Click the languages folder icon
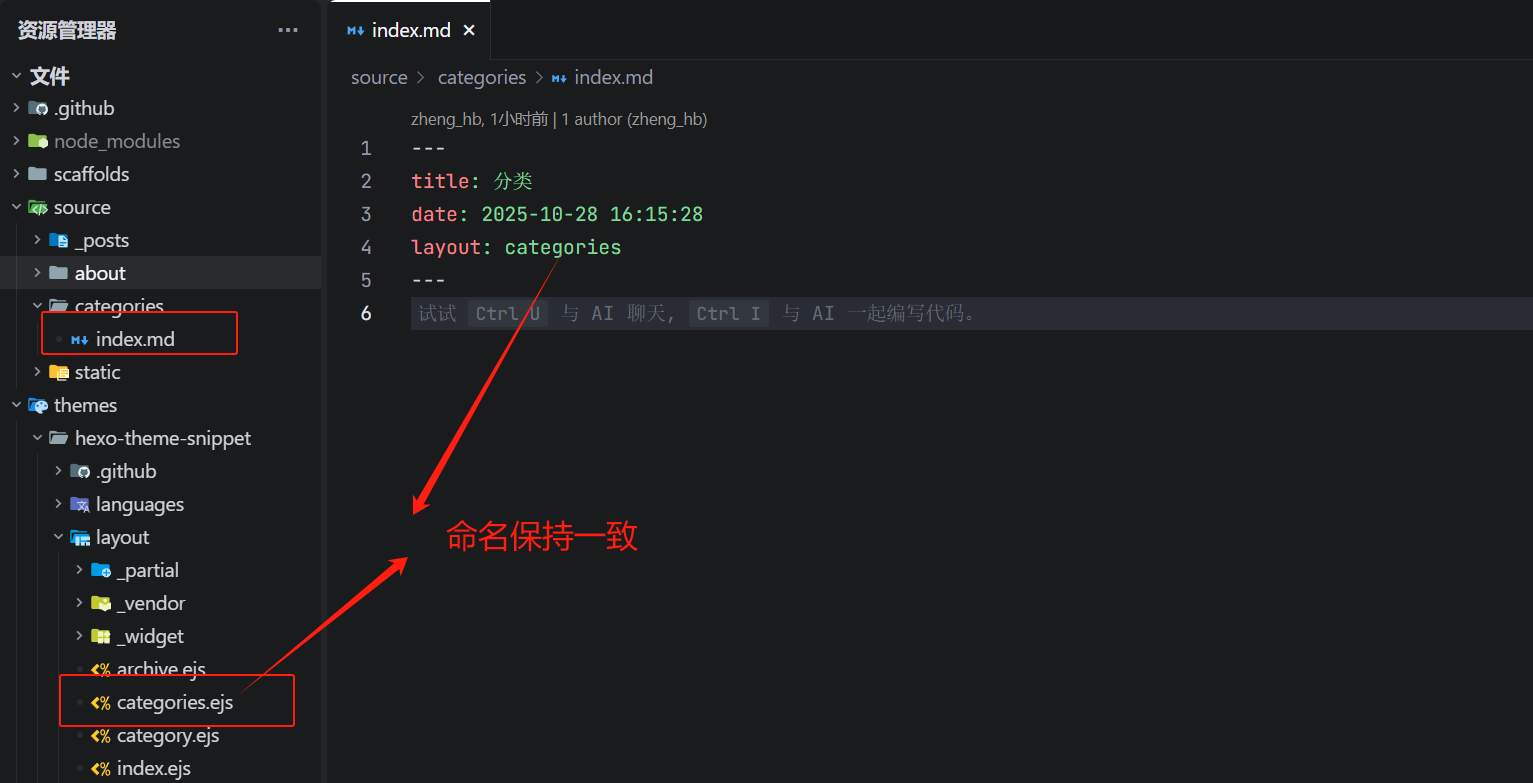This screenshot has width=1533, height=783. pos(80,504)
